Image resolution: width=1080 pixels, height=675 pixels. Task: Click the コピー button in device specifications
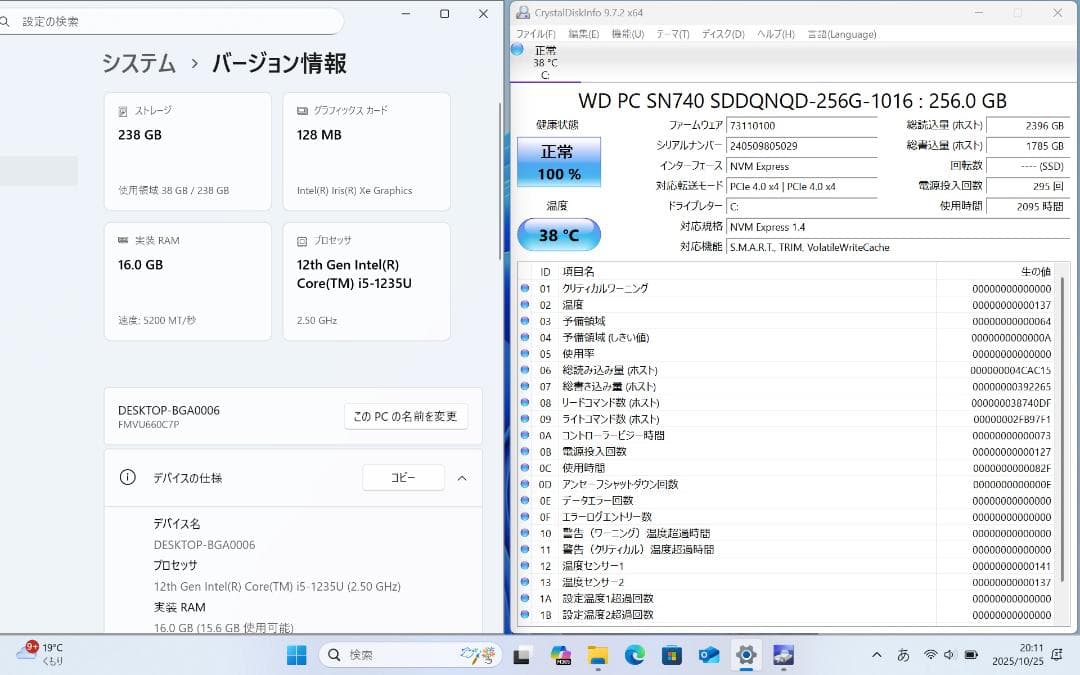tap(403, 478)
